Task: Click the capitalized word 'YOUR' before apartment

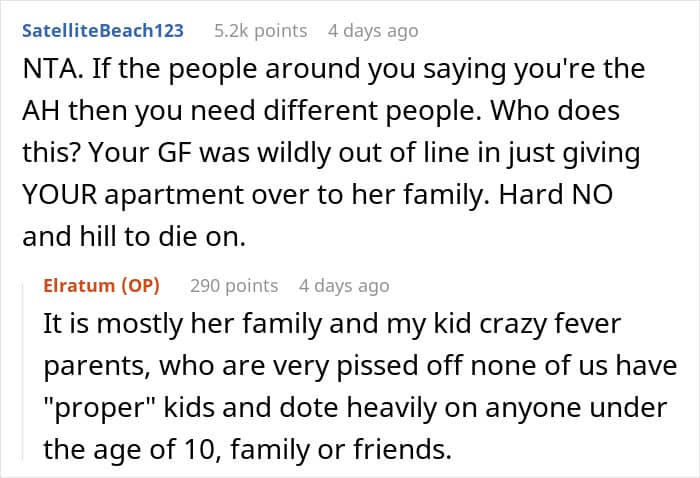Action: pos(59,195)
